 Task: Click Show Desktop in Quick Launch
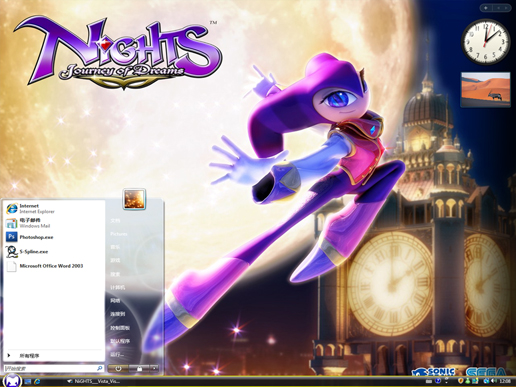28,381
